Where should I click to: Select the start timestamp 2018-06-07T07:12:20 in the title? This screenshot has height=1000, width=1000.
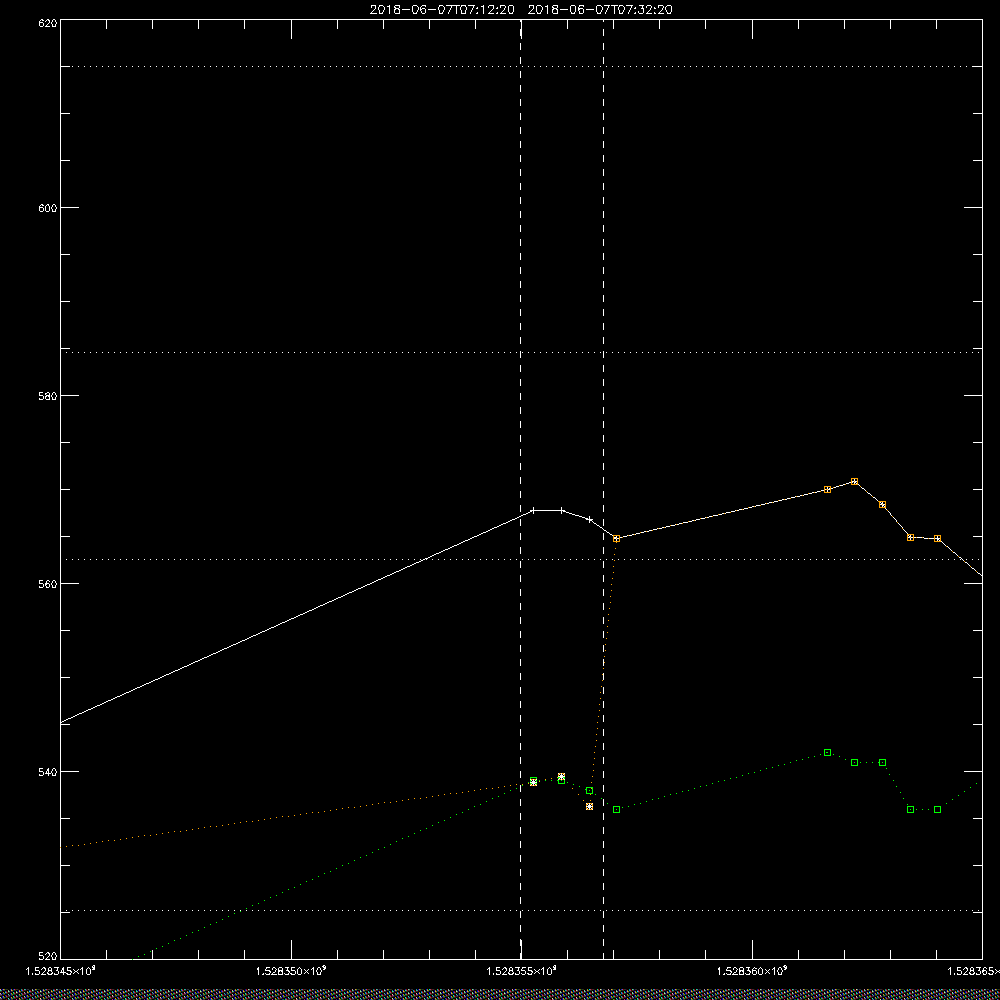point(442,10)
